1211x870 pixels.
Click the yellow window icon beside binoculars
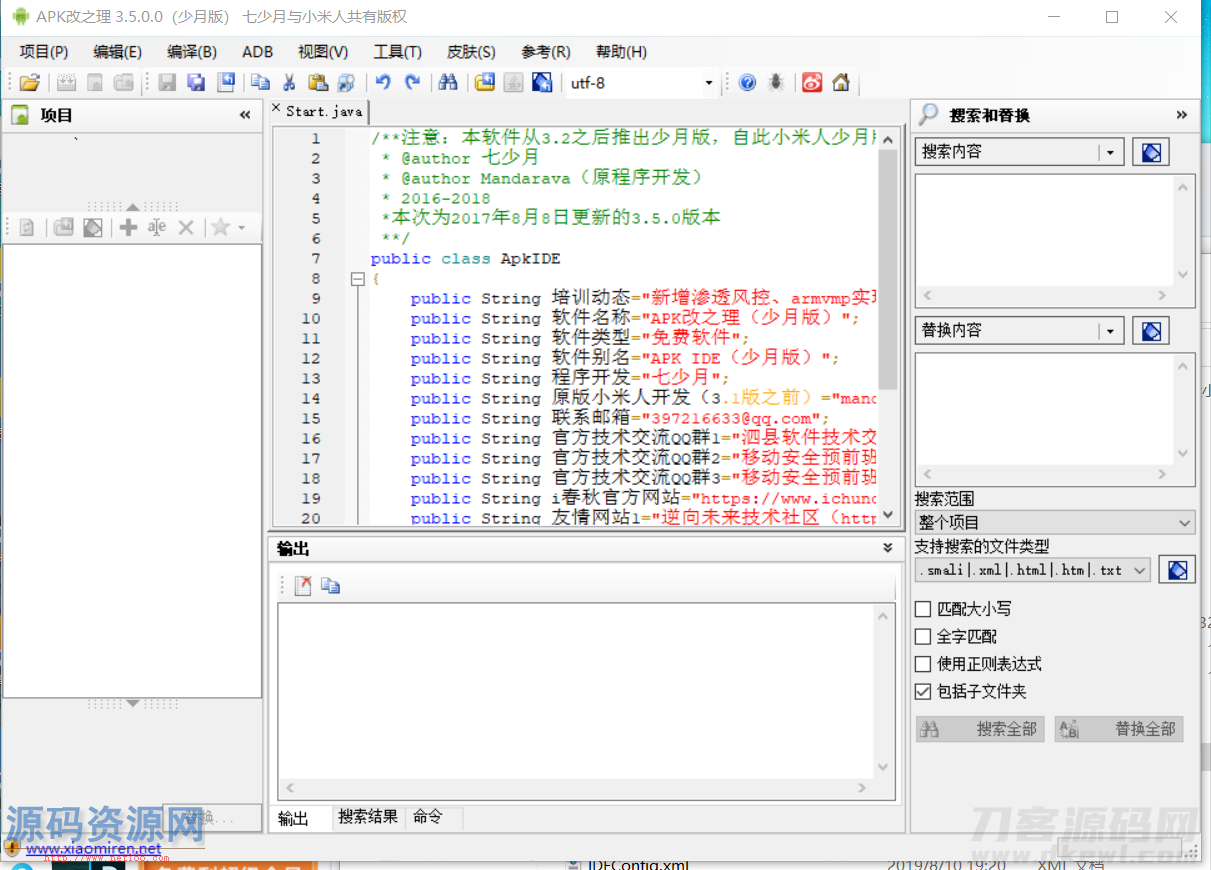484,83
